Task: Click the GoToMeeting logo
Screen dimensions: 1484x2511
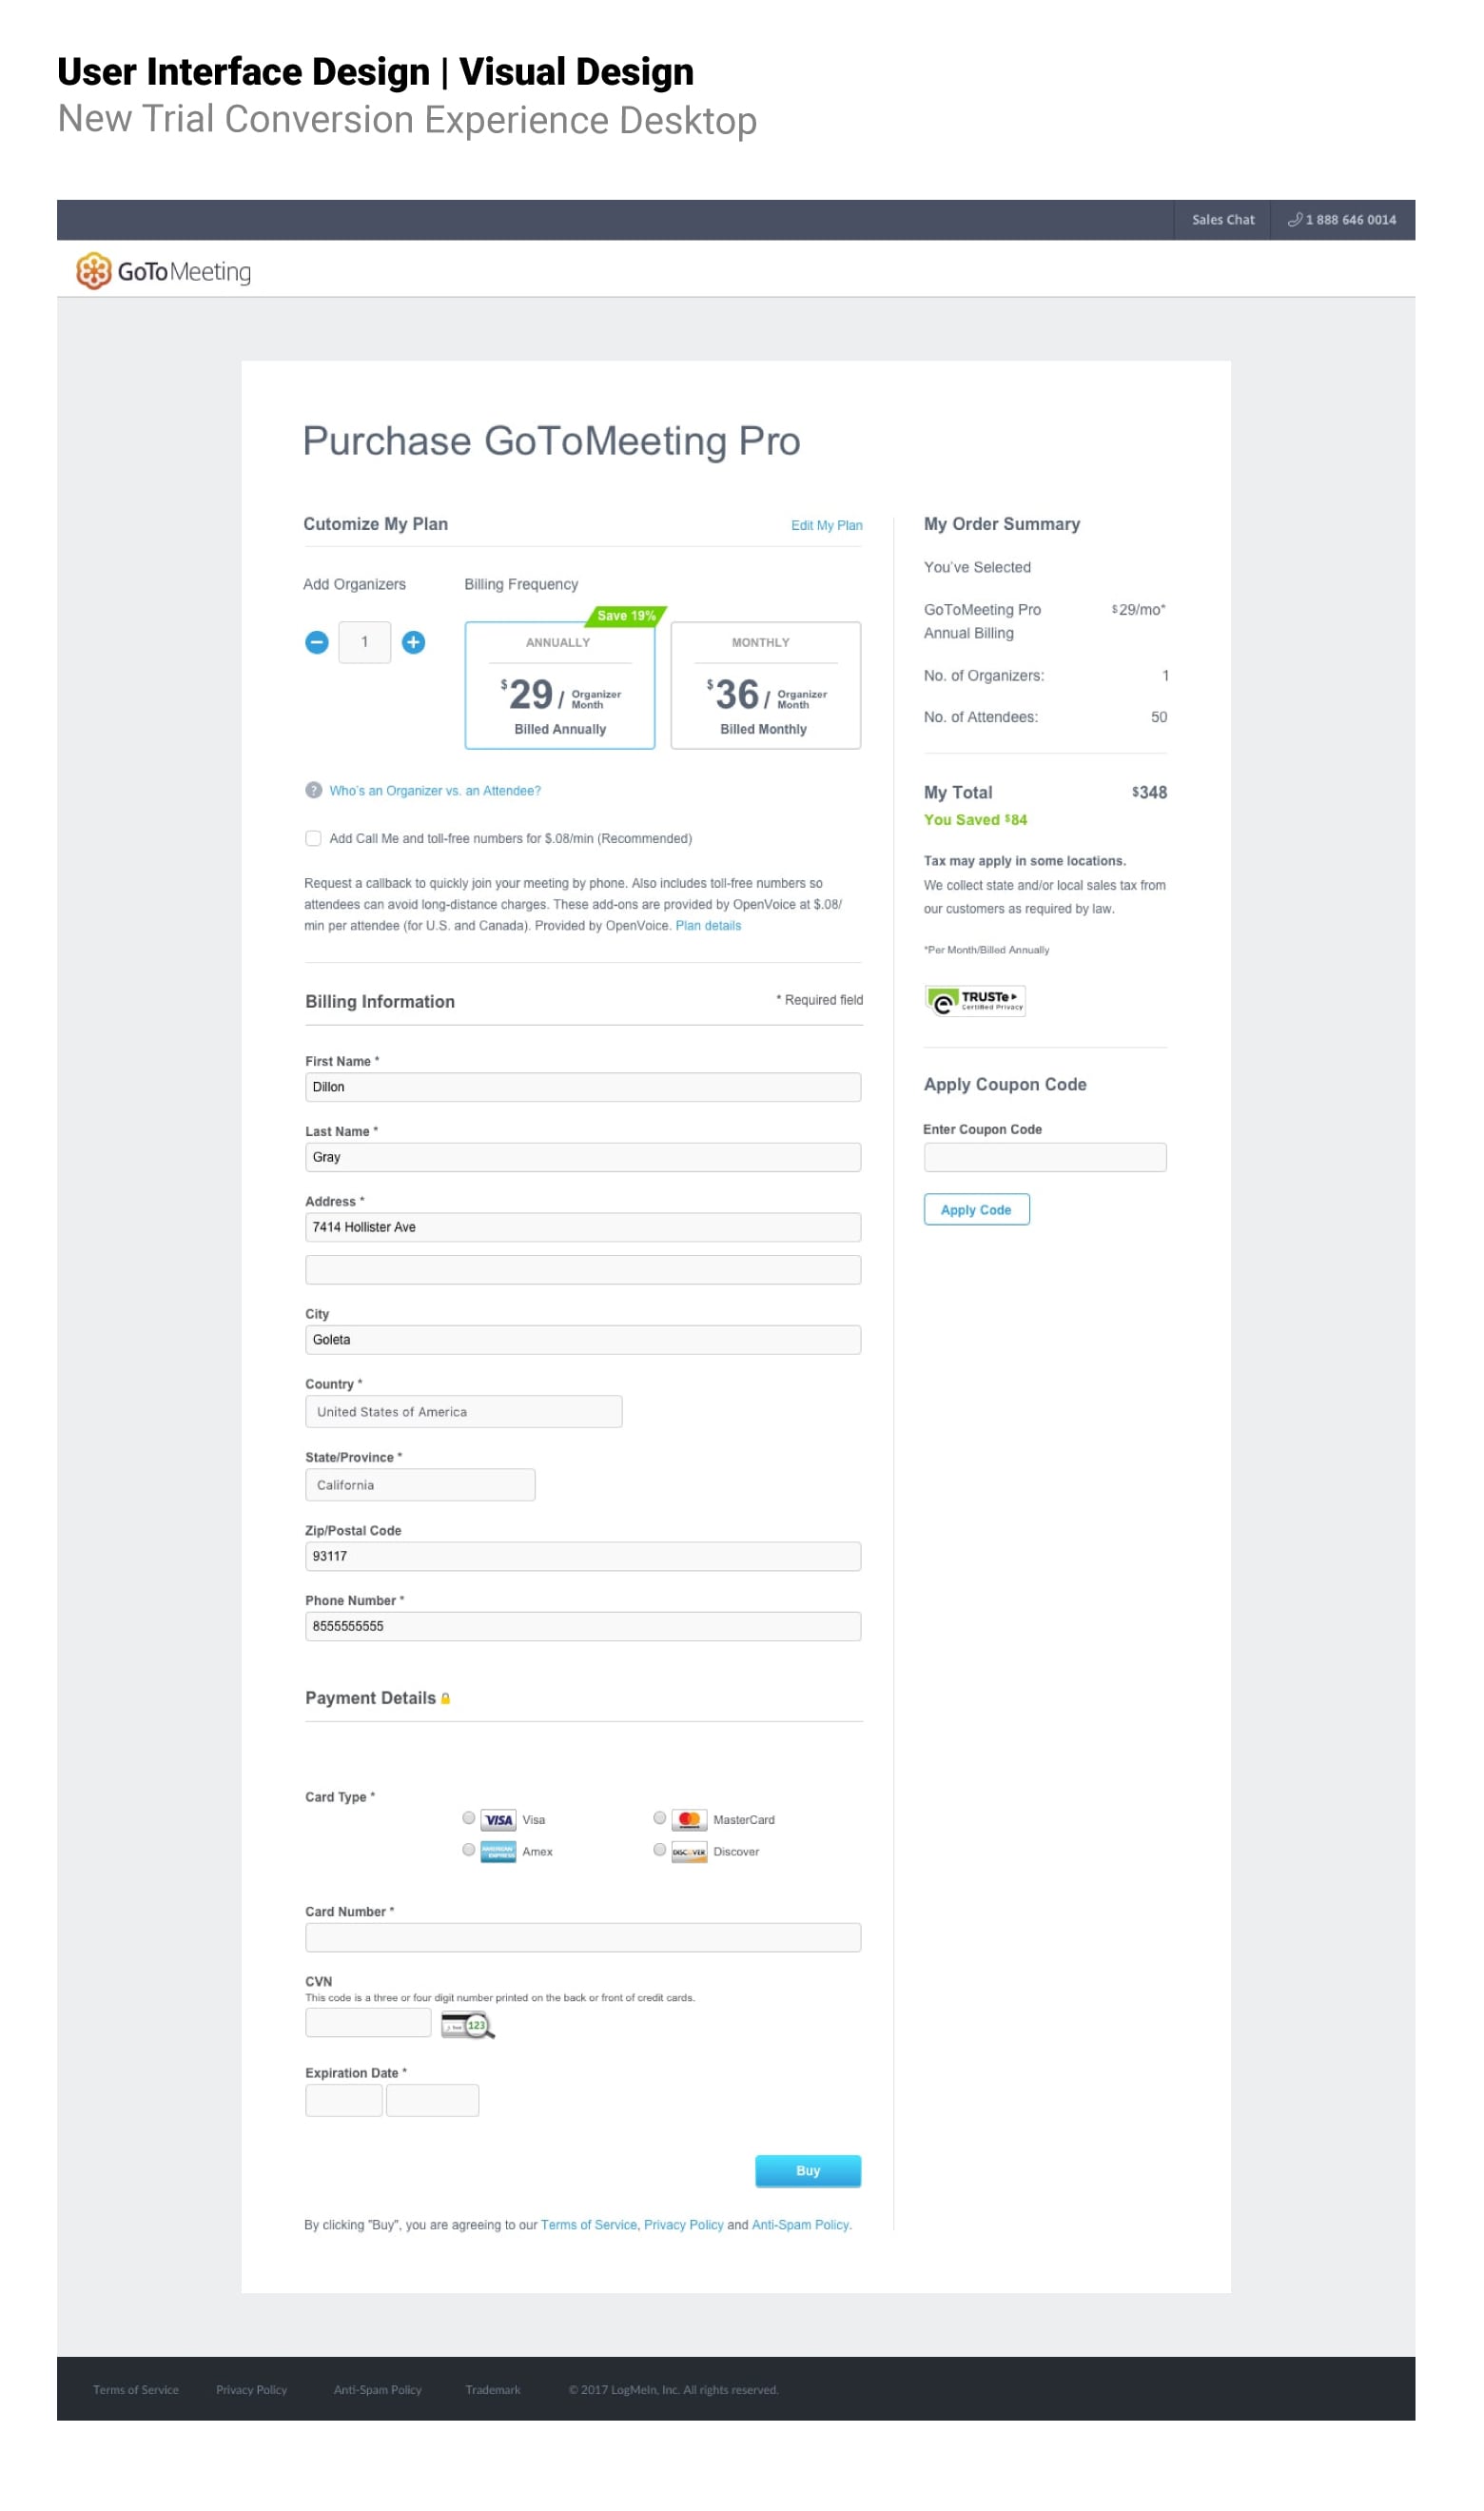Action: point(164,272)
